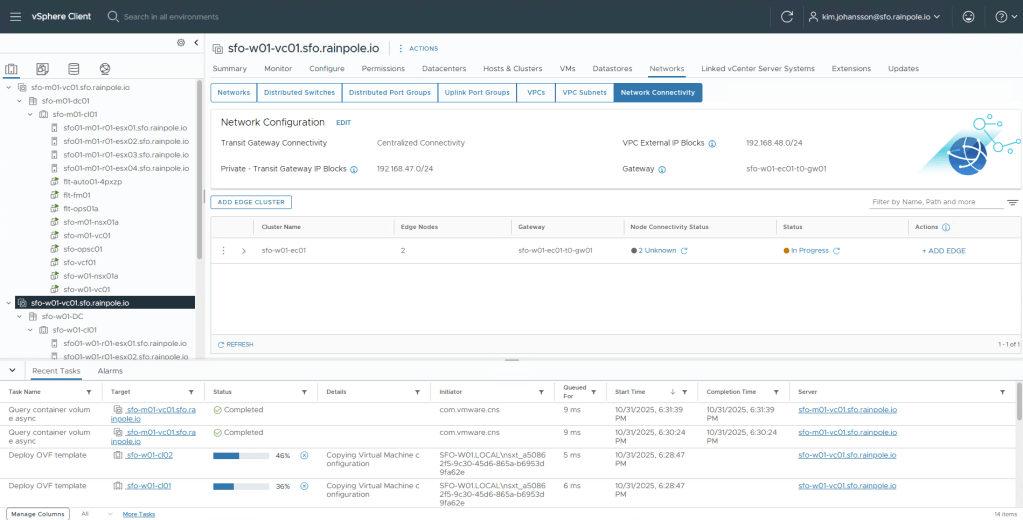
Task: Select the Storage inventory view icon
Action: [73, 69]
